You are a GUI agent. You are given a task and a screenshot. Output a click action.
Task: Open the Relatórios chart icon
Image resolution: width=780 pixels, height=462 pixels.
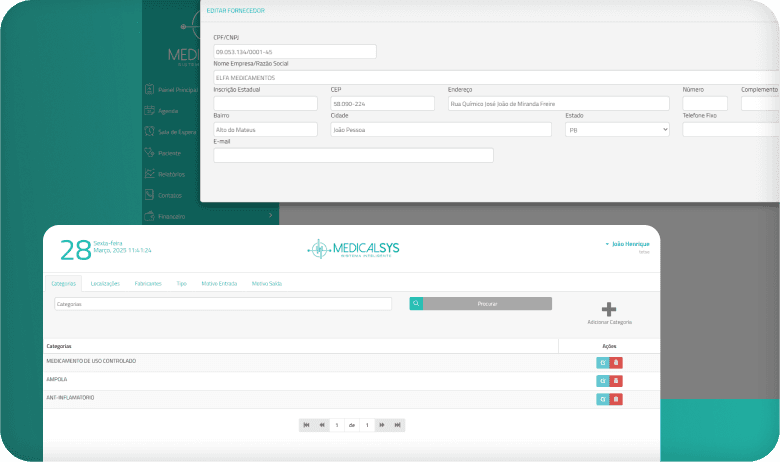pyautogui.click(x=150, y=174)
